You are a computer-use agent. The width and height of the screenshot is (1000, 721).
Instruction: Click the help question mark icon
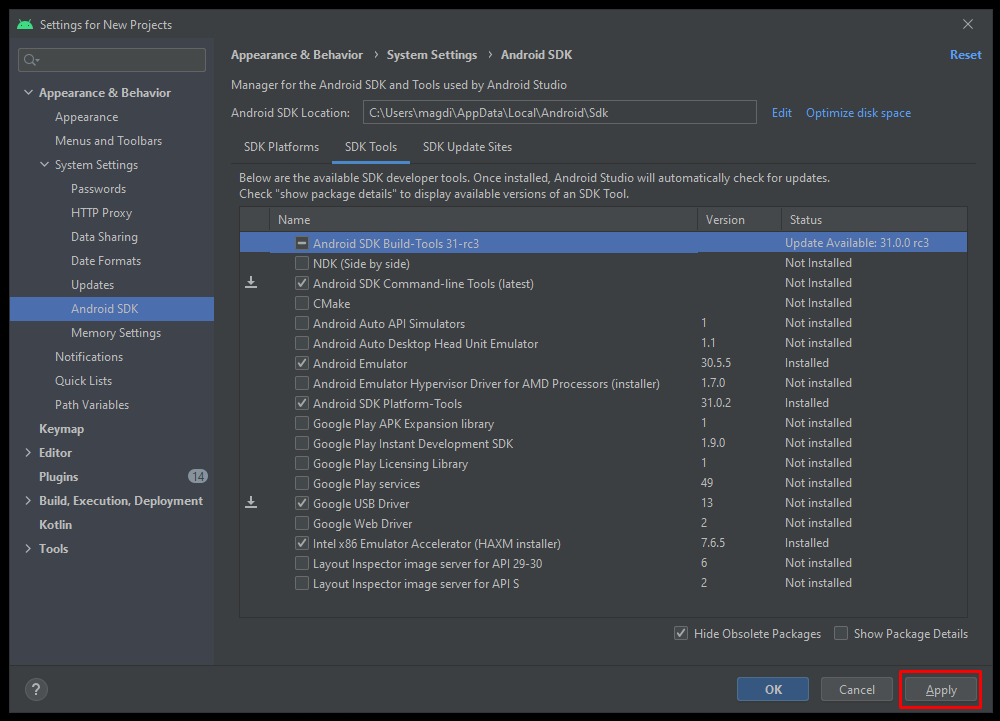[36, 689]
